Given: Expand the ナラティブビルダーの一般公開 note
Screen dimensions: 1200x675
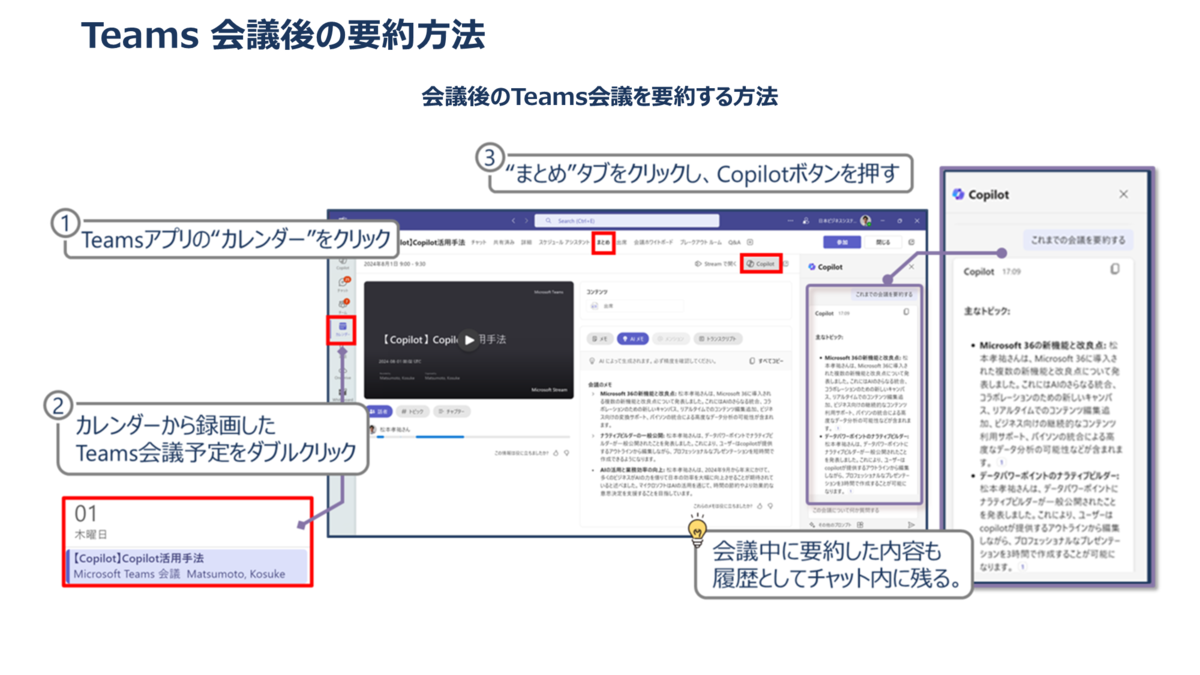Looking at the screenshot, I should coord(593,435).
